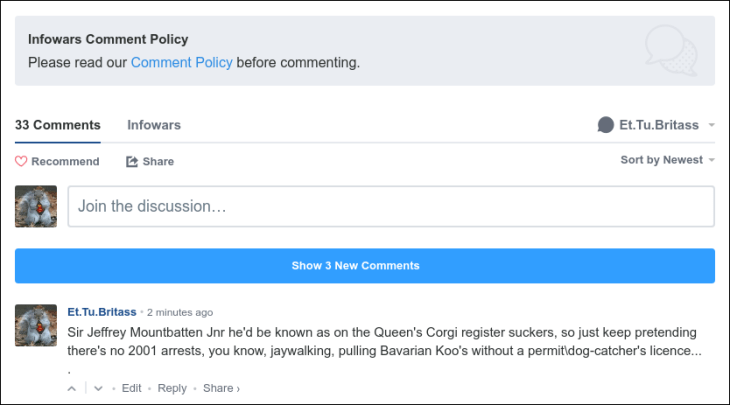
Task: Click the Share arrow icon near Recommend
Action: coord(132,161)
